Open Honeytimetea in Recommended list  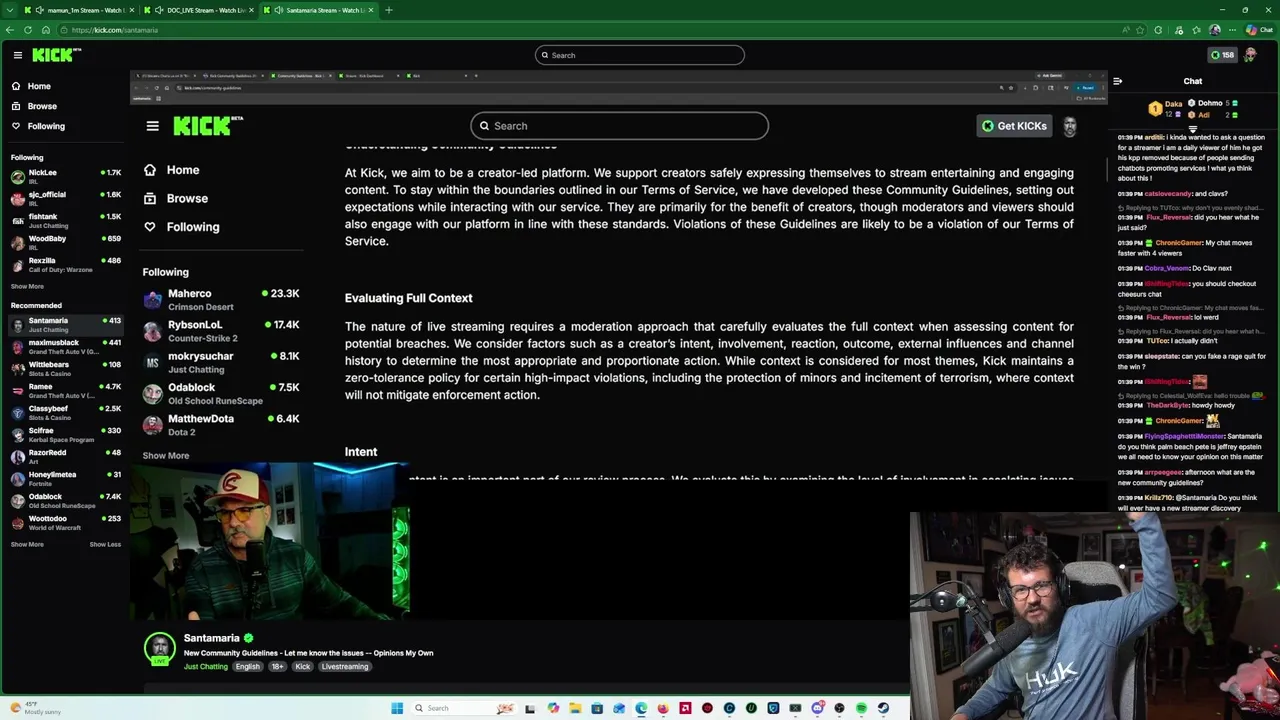[65, 478]
